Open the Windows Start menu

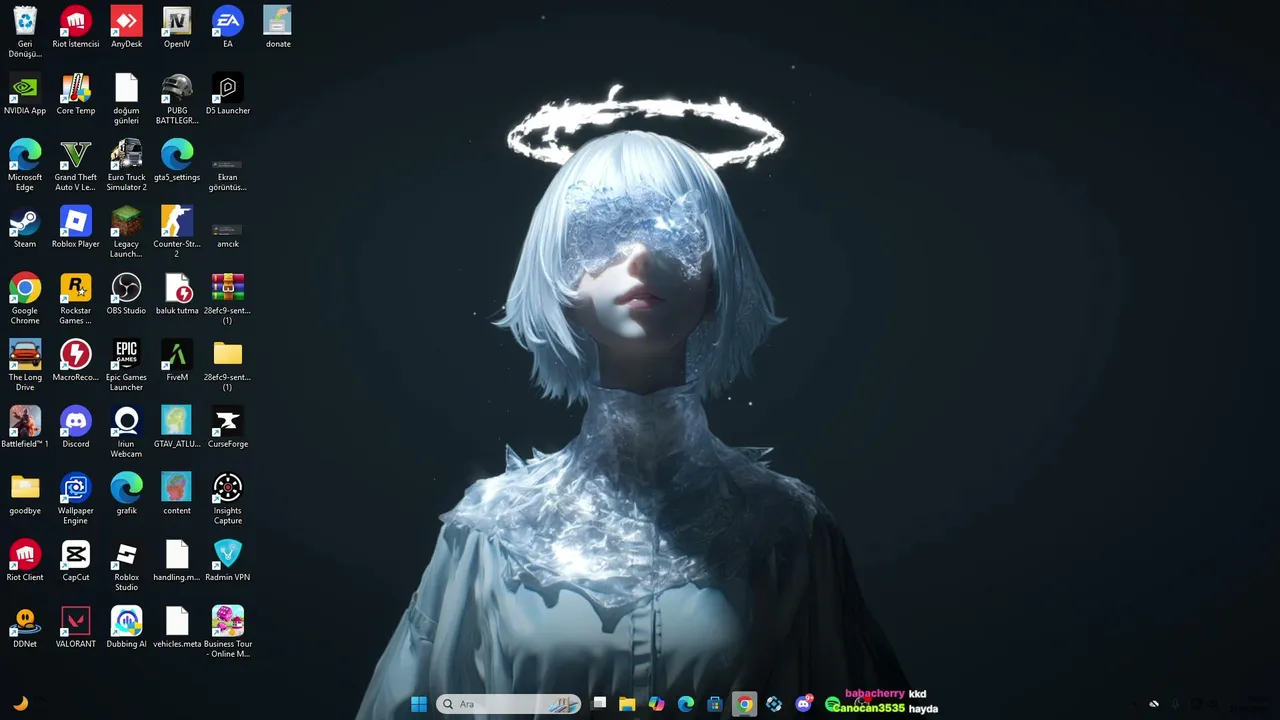(419, 704)
